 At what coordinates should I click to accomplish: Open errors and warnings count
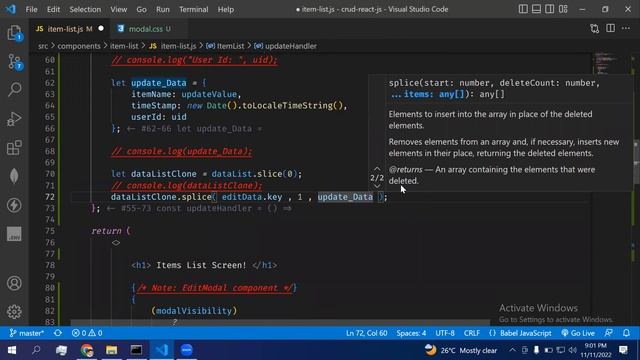point(87,333)
